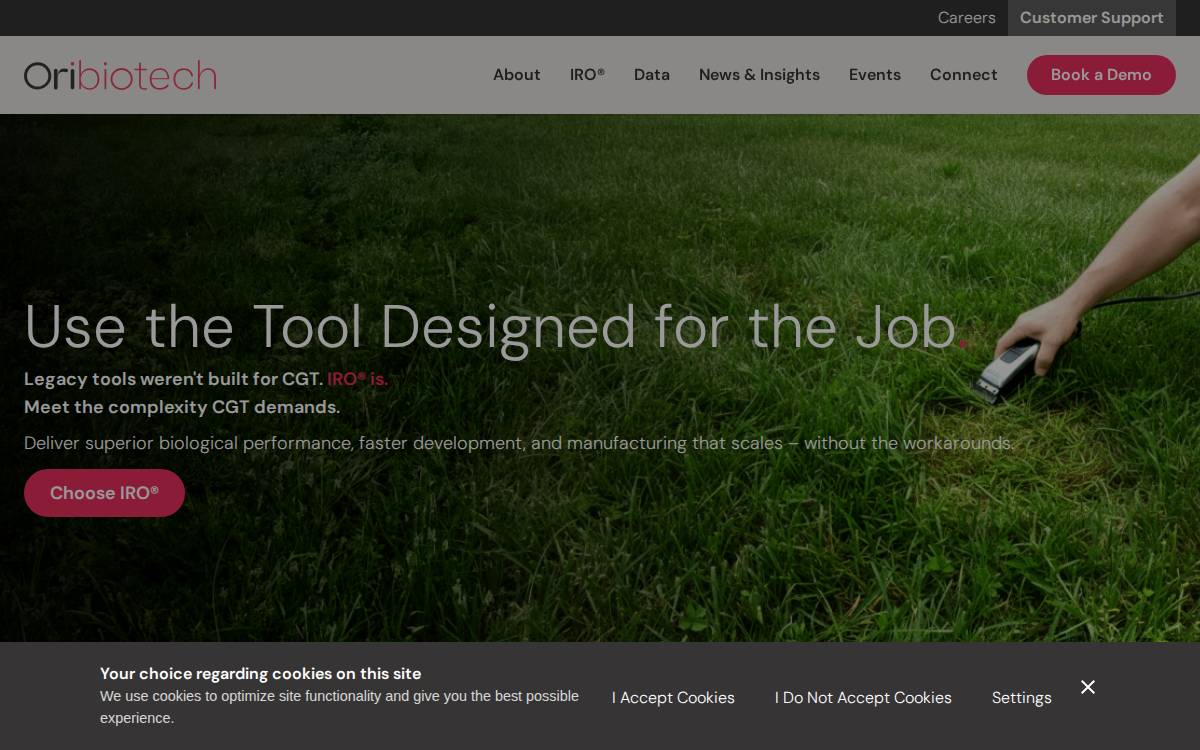This screenshot has height=750, width=1200.
Task: Click the 'Deliver superior biological performance' paragraph
Action: coord(519,443)
